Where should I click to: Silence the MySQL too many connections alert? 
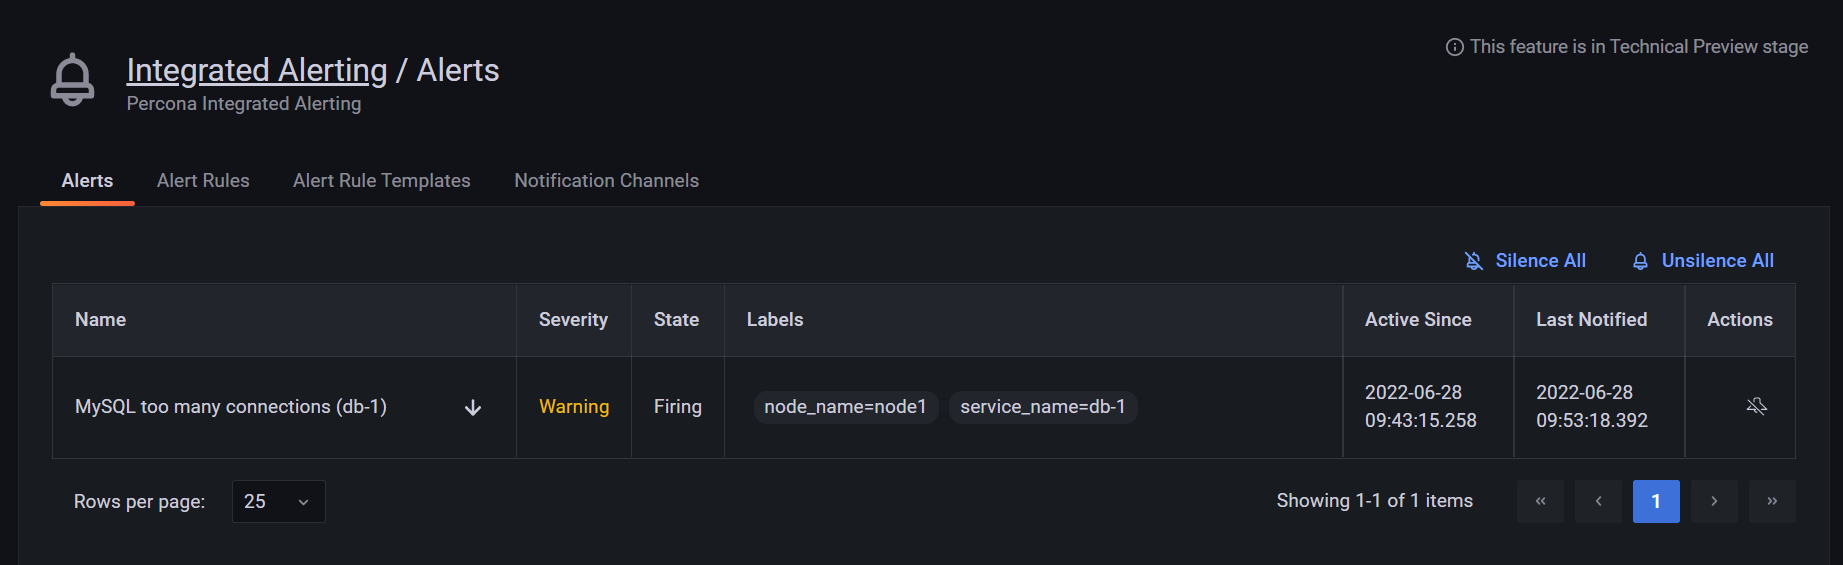pyautogui.click(x=1756, y=406)
